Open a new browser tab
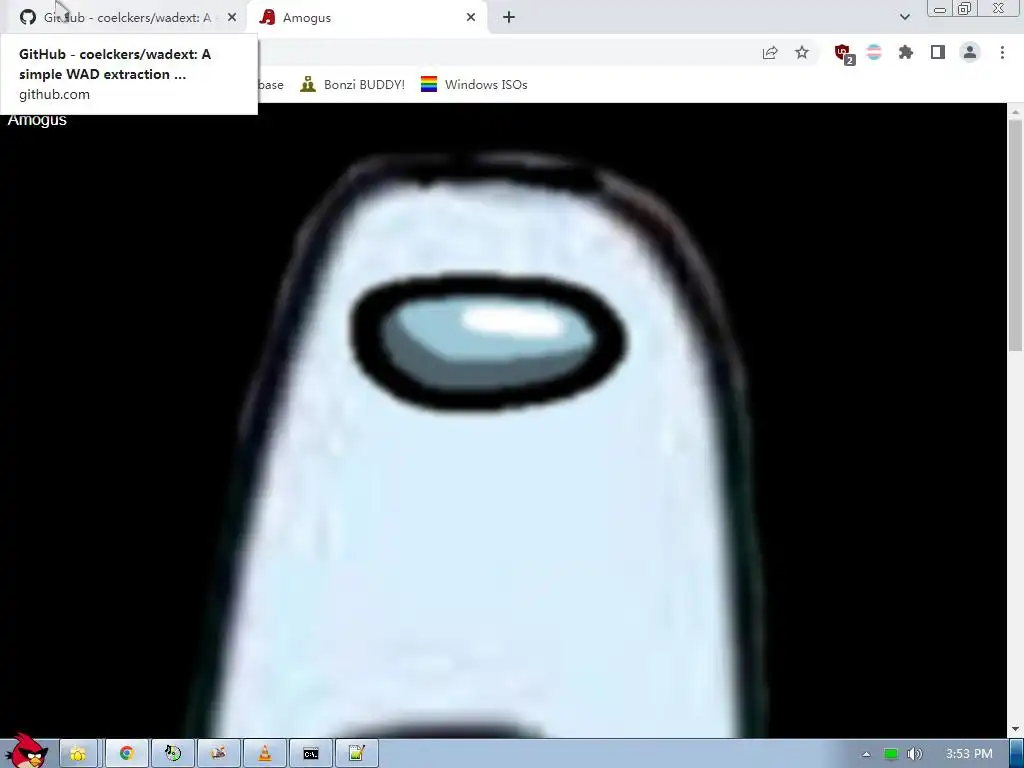1024x768 pixels. coord(509,18)
